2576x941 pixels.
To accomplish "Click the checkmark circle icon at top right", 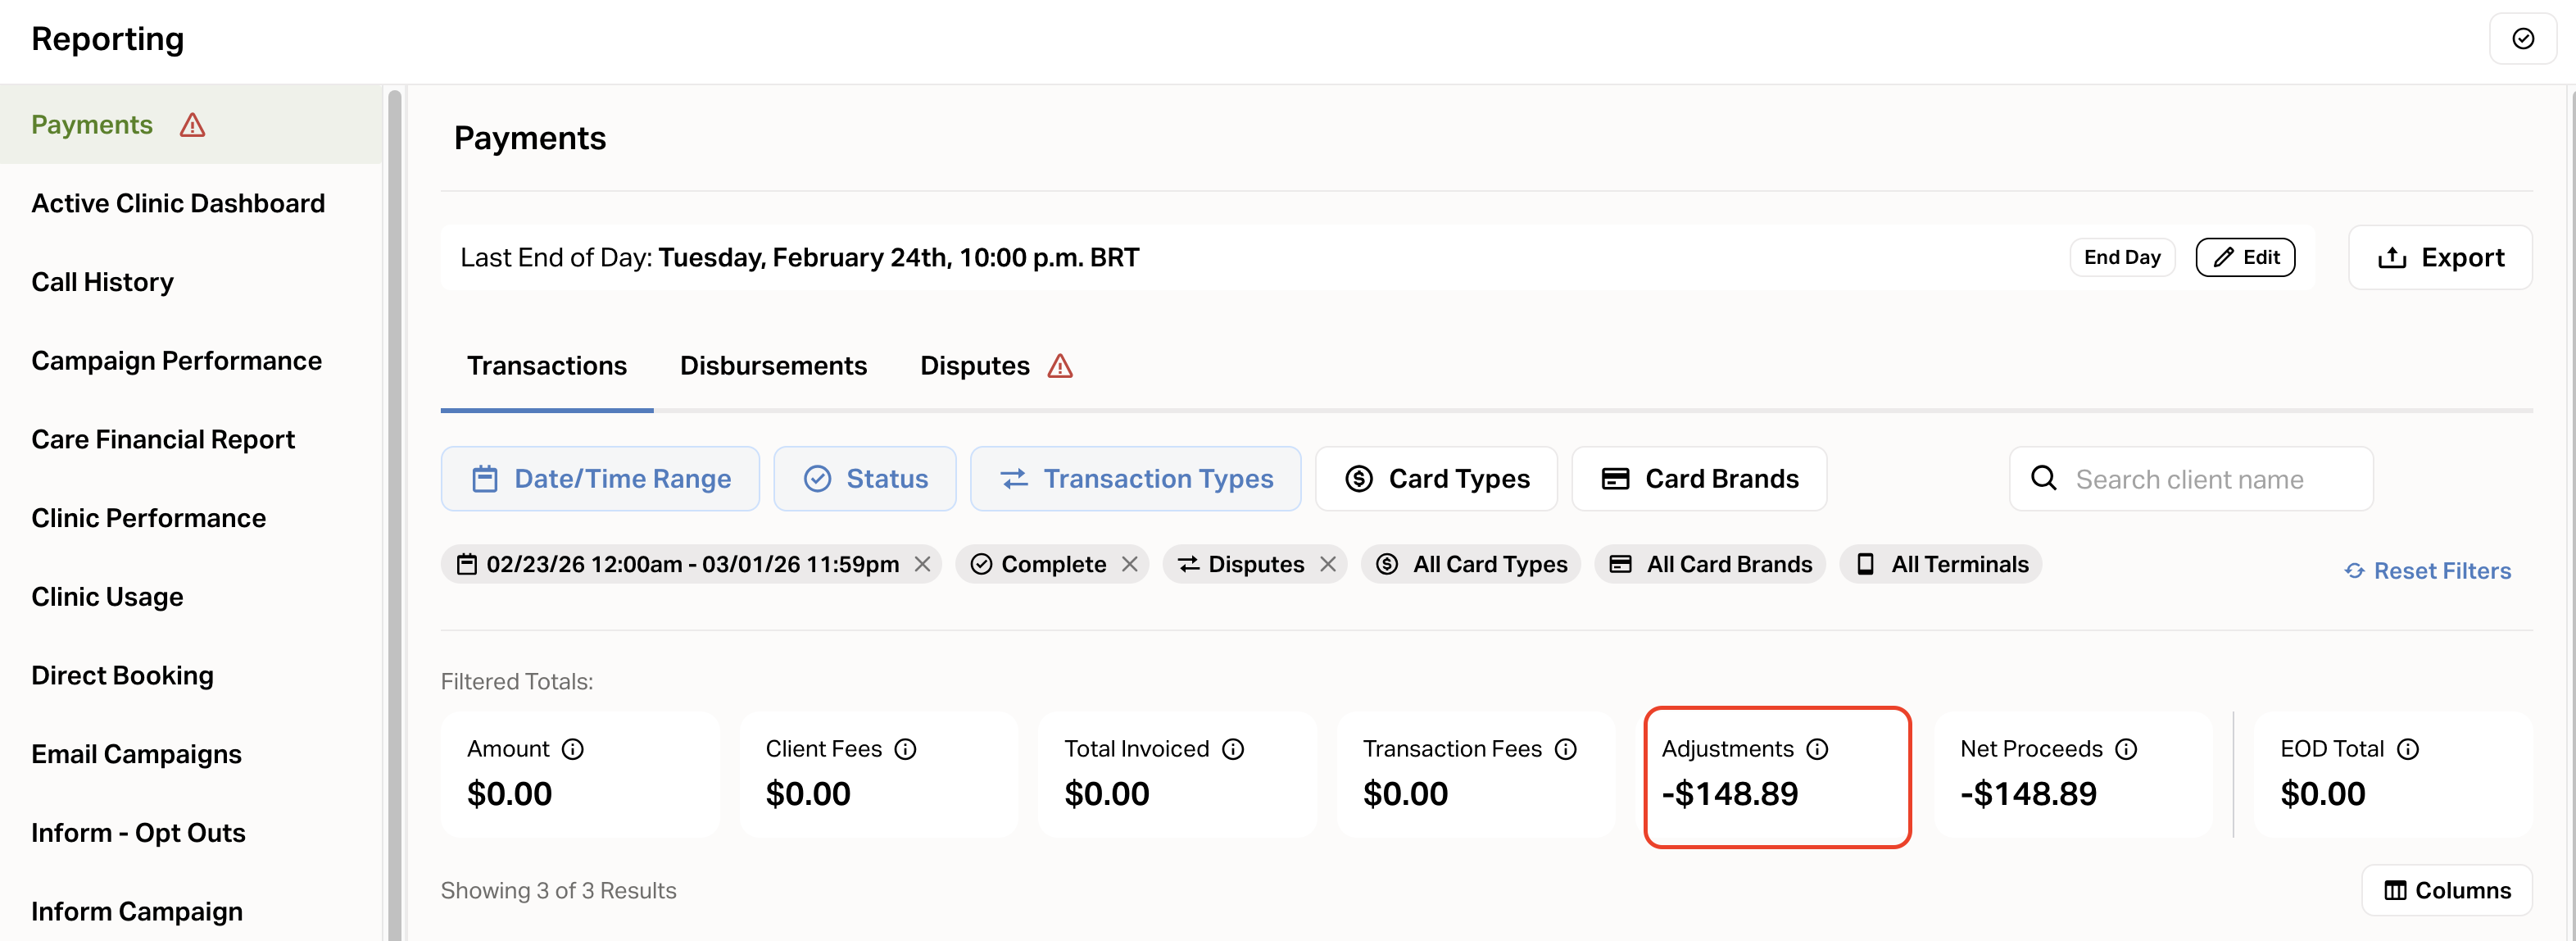I will [x=2522, y=39].
